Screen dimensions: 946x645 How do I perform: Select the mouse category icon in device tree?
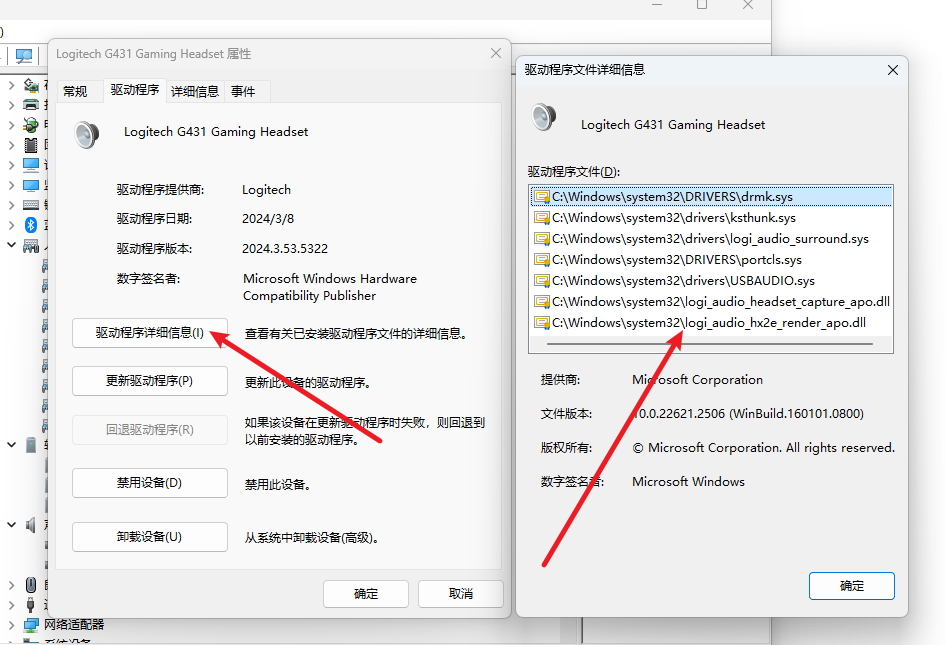(31, 585)
